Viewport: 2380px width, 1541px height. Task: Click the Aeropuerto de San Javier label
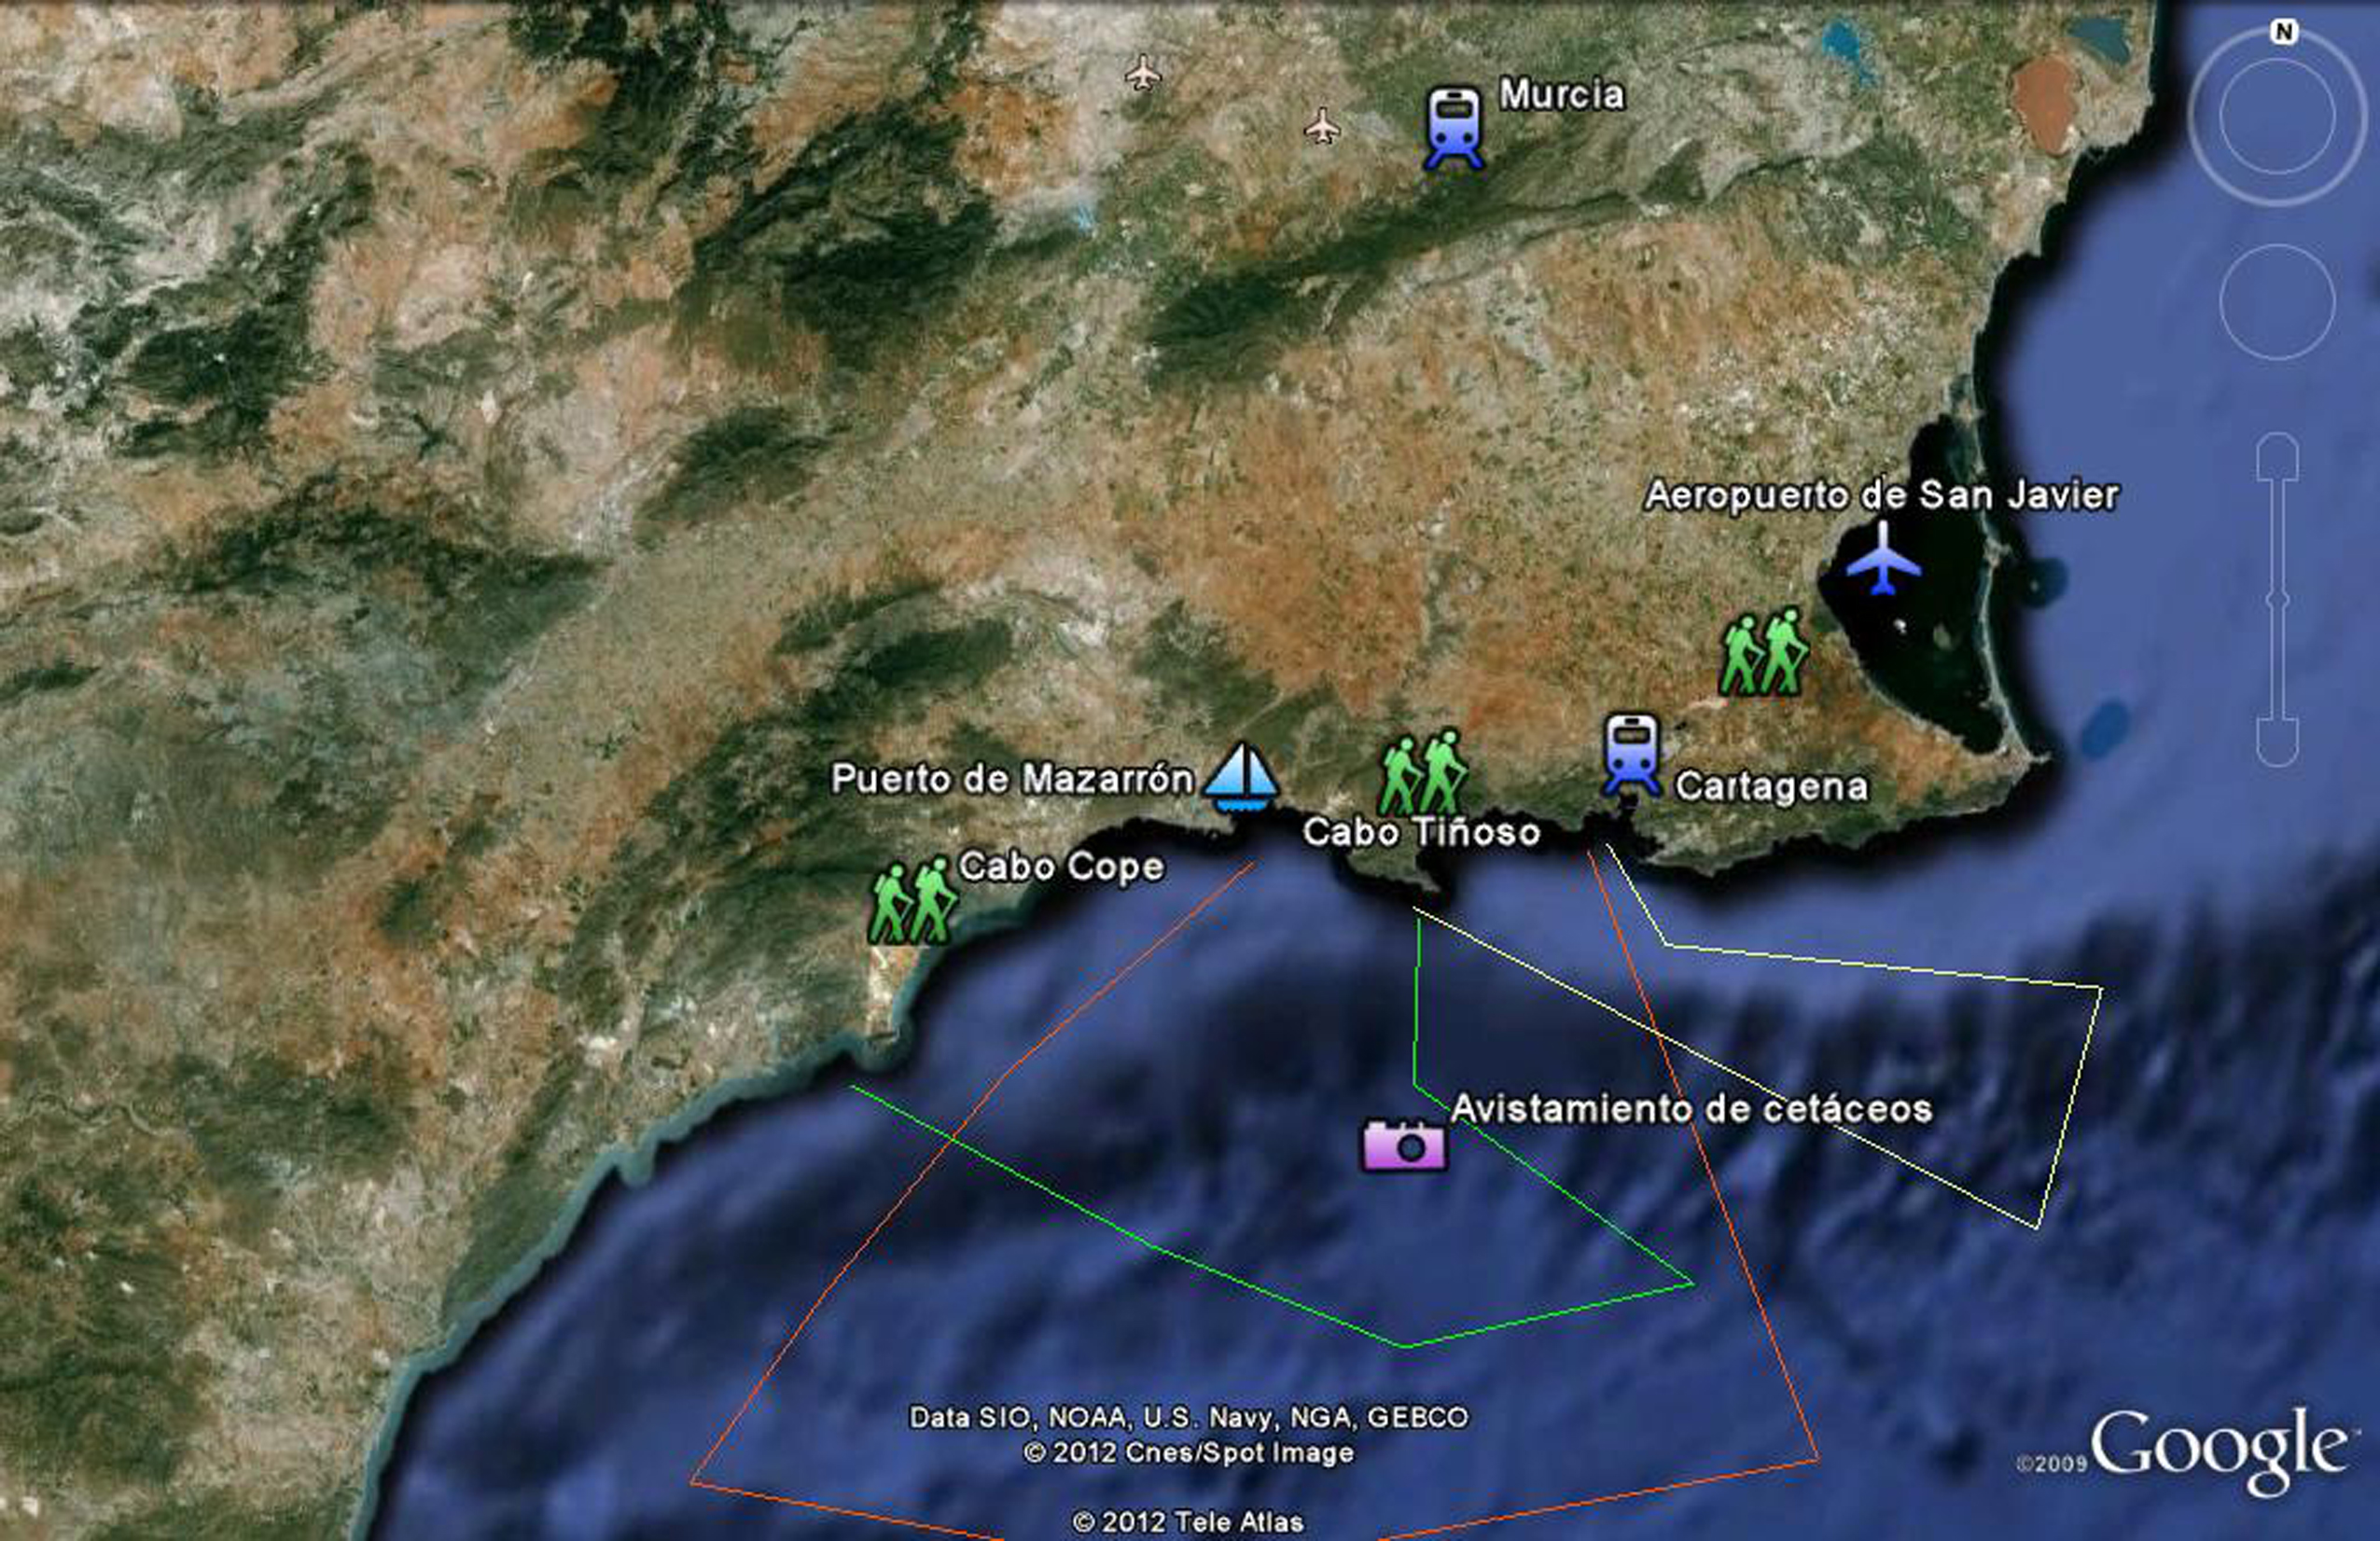point(1881,495)
